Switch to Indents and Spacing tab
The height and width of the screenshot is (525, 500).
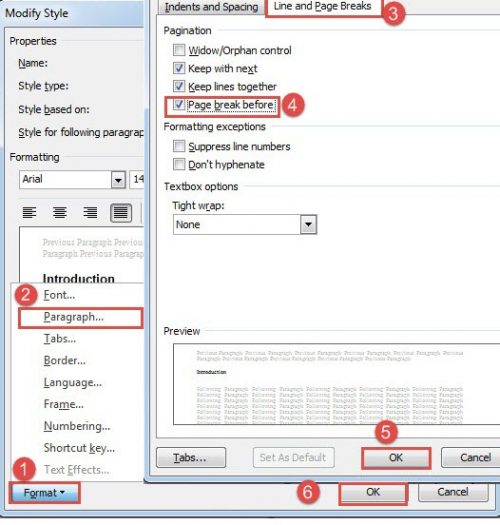point(211,7)
